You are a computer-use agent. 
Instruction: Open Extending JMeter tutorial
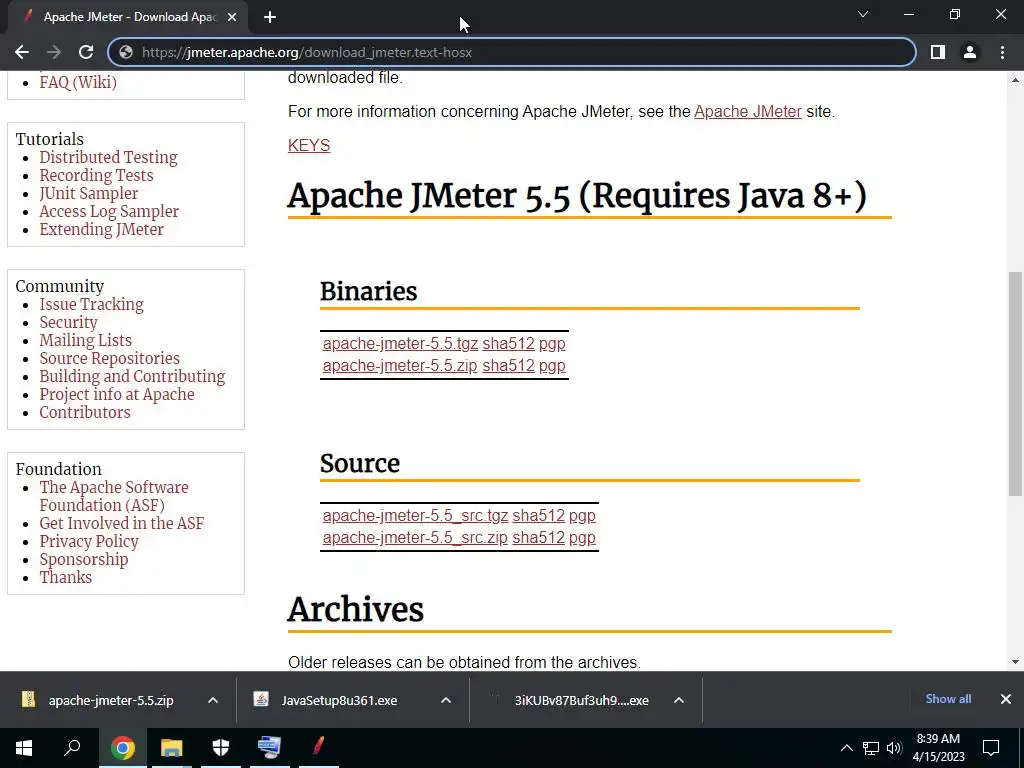point(101,229)
